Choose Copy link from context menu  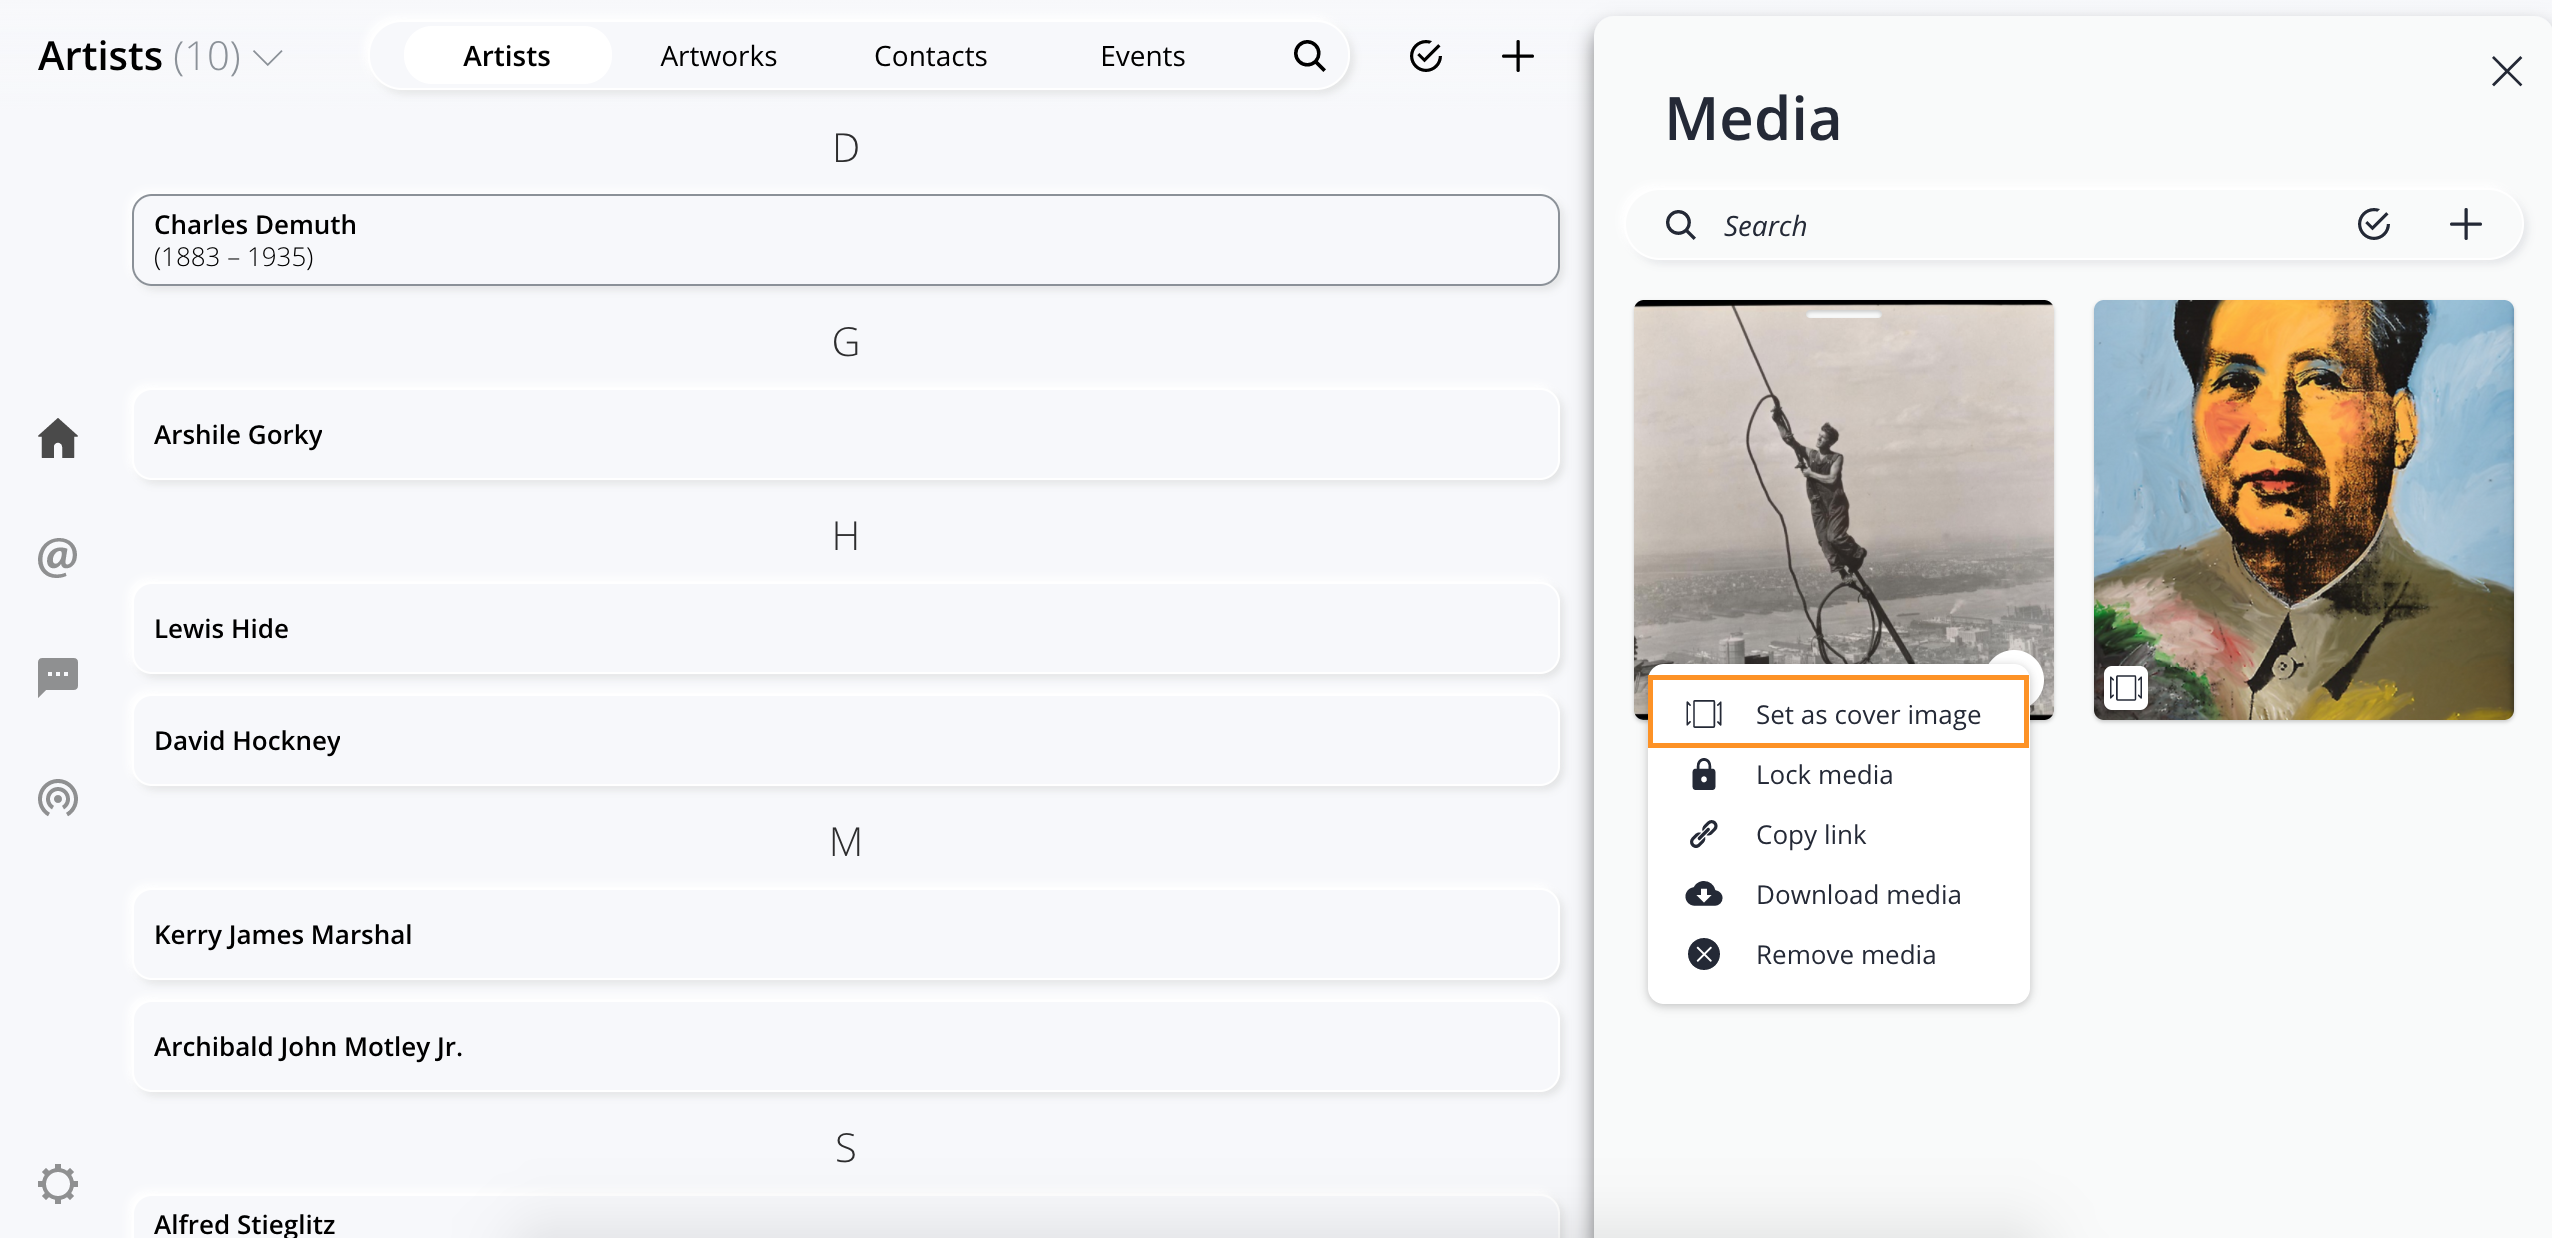[1838, 835]
